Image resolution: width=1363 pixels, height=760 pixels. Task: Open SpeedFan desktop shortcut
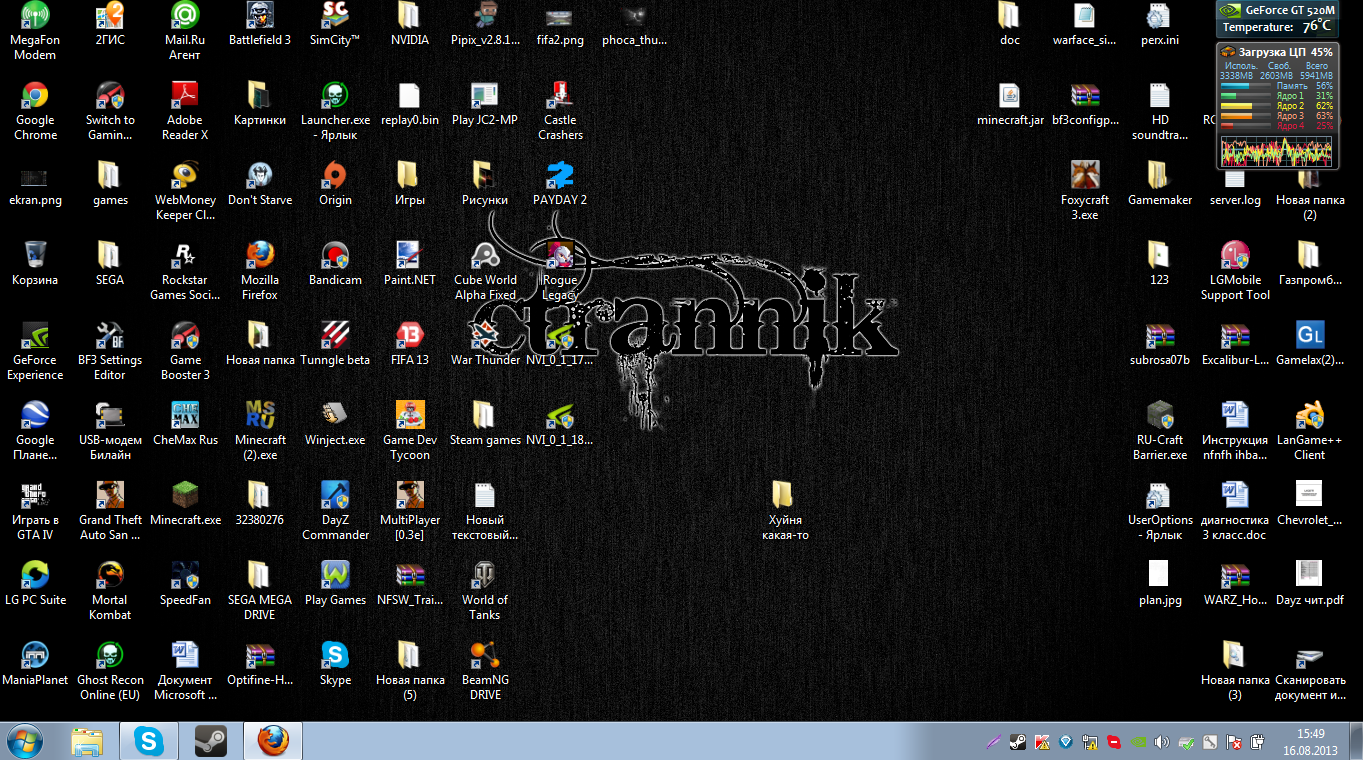[185, 584]
